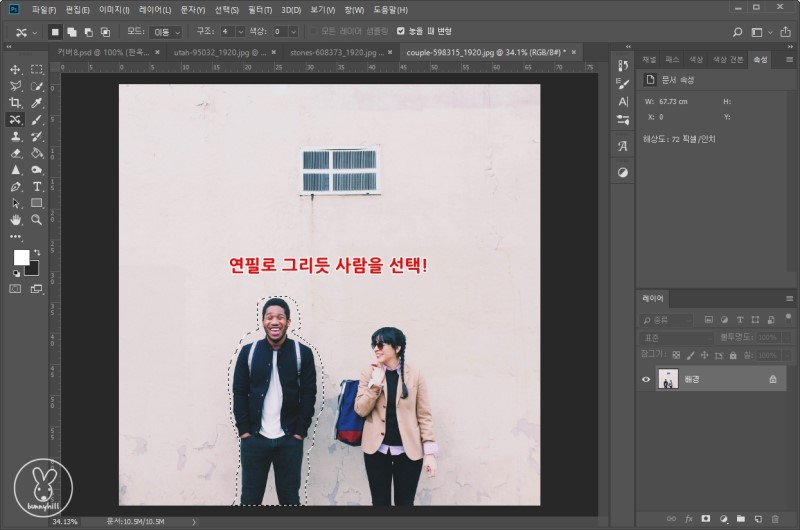Select the Horizontal Type tool
The image size is (800, 530).
(36, 186)
